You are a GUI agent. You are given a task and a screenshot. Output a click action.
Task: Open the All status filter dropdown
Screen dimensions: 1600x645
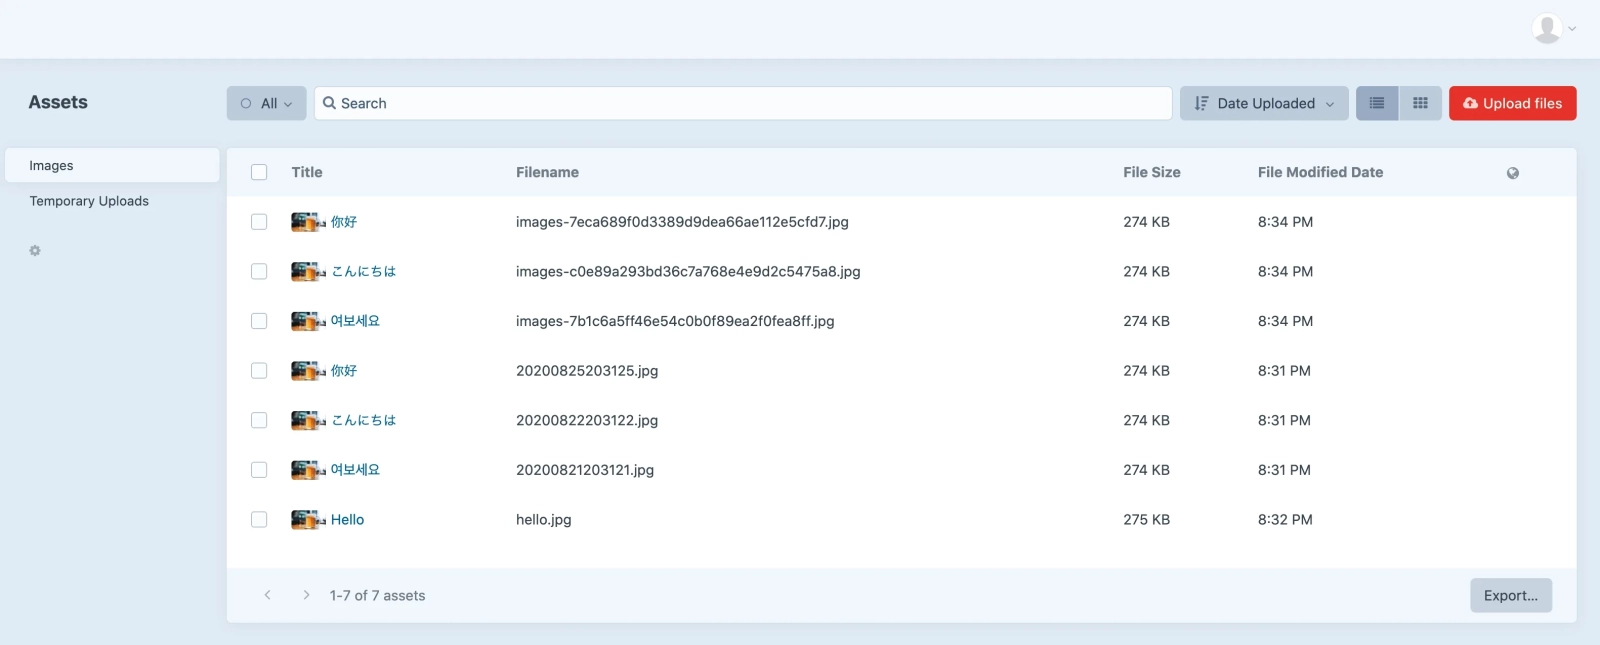click(x=266, y=103)
